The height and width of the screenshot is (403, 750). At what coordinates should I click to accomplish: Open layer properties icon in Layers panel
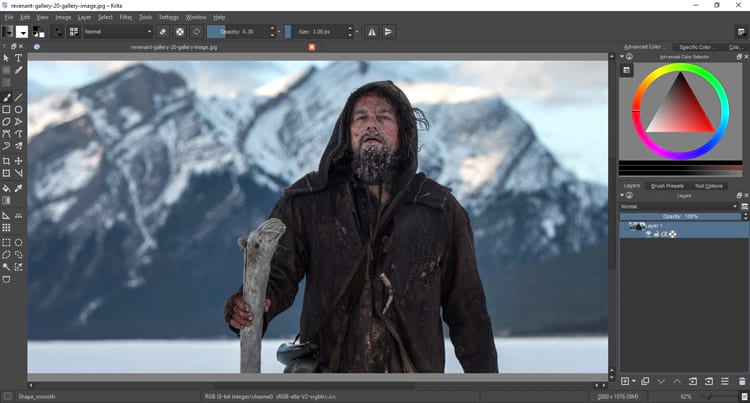725,381
